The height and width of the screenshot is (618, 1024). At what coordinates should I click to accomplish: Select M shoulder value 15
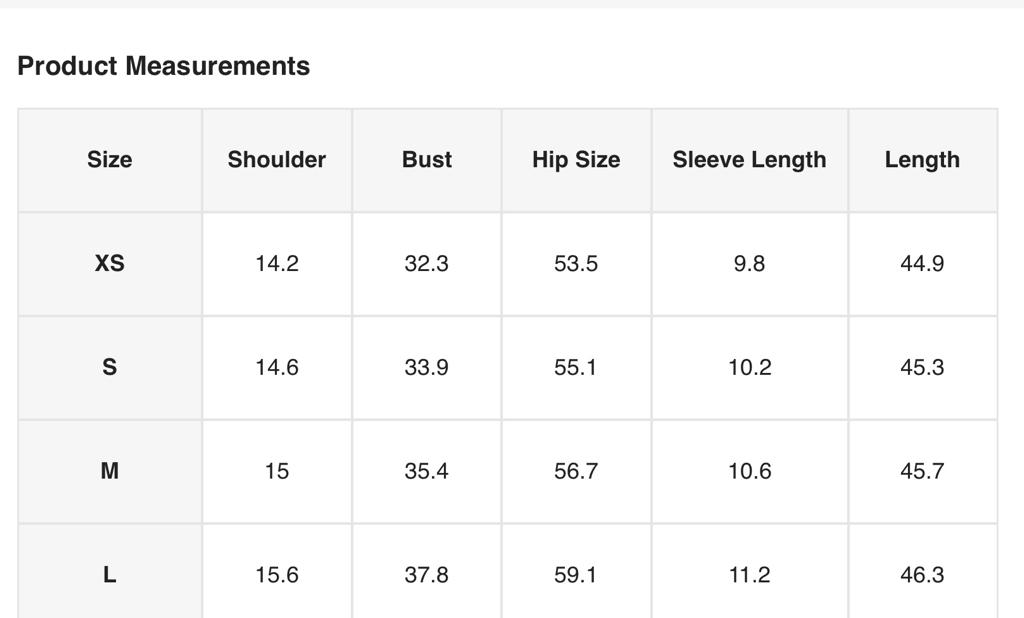(277, 471)
